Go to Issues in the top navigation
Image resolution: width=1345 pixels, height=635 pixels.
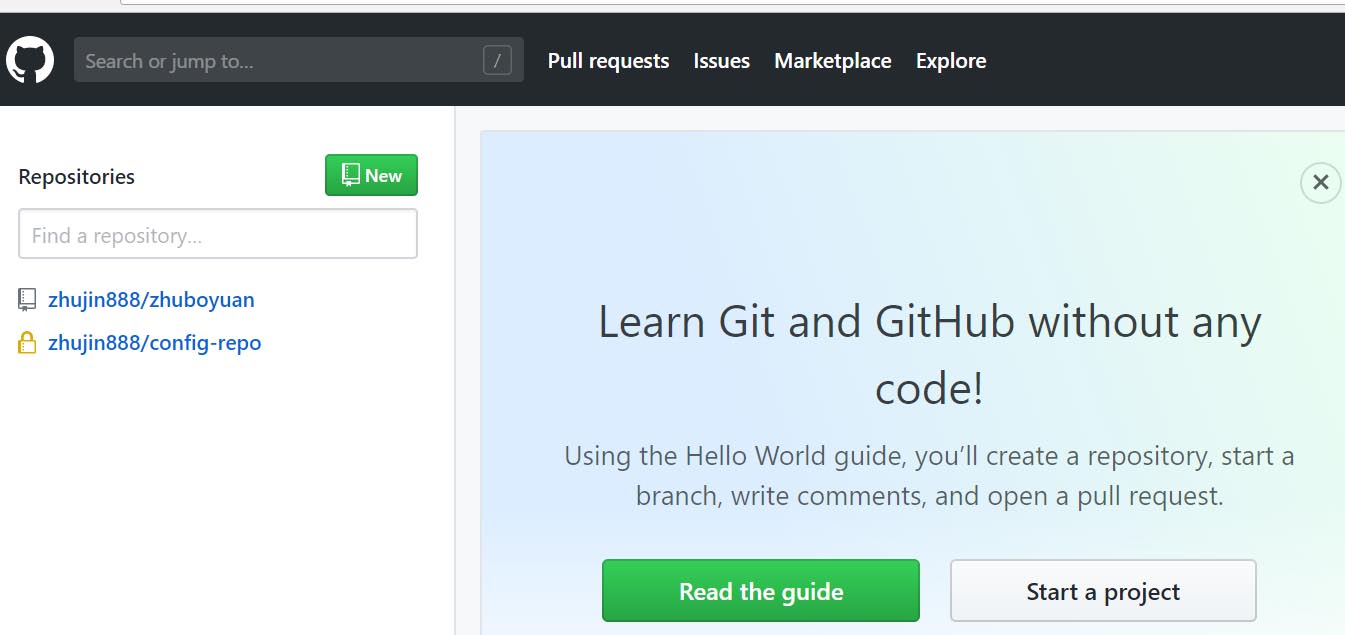click(722, 61)
